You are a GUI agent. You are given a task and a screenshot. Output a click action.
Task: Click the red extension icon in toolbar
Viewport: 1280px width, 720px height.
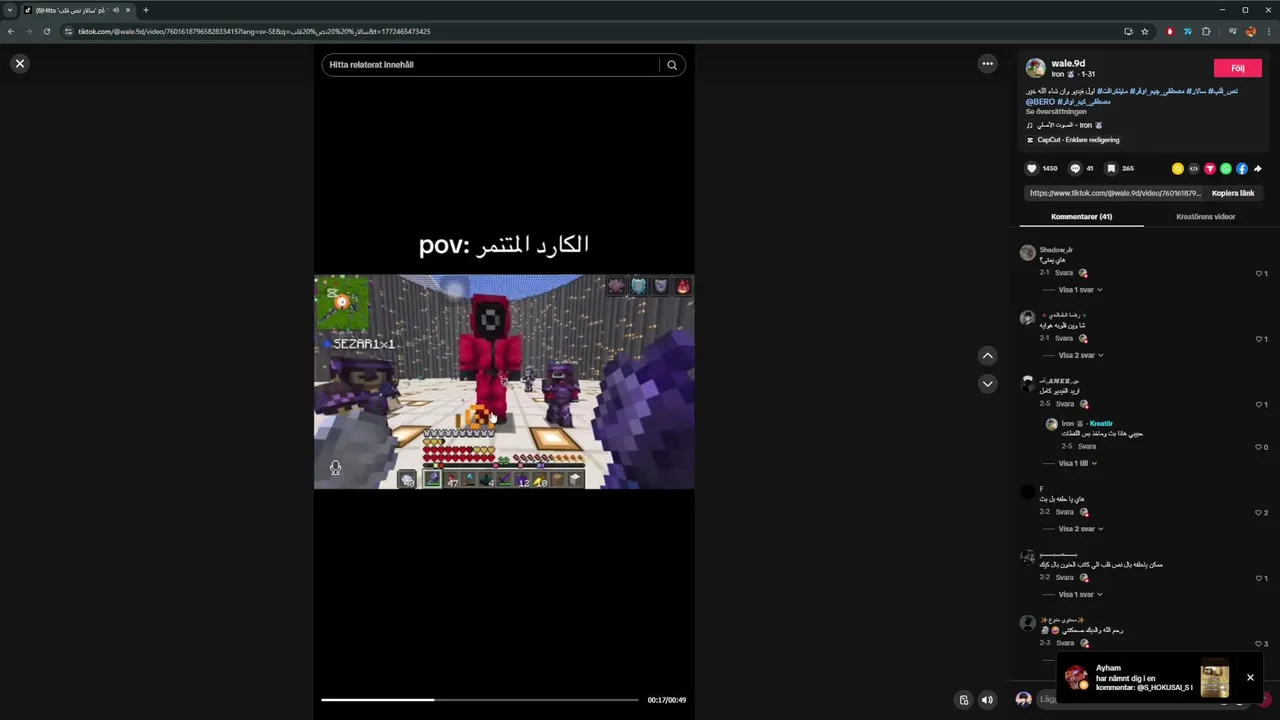[1170, 31]
